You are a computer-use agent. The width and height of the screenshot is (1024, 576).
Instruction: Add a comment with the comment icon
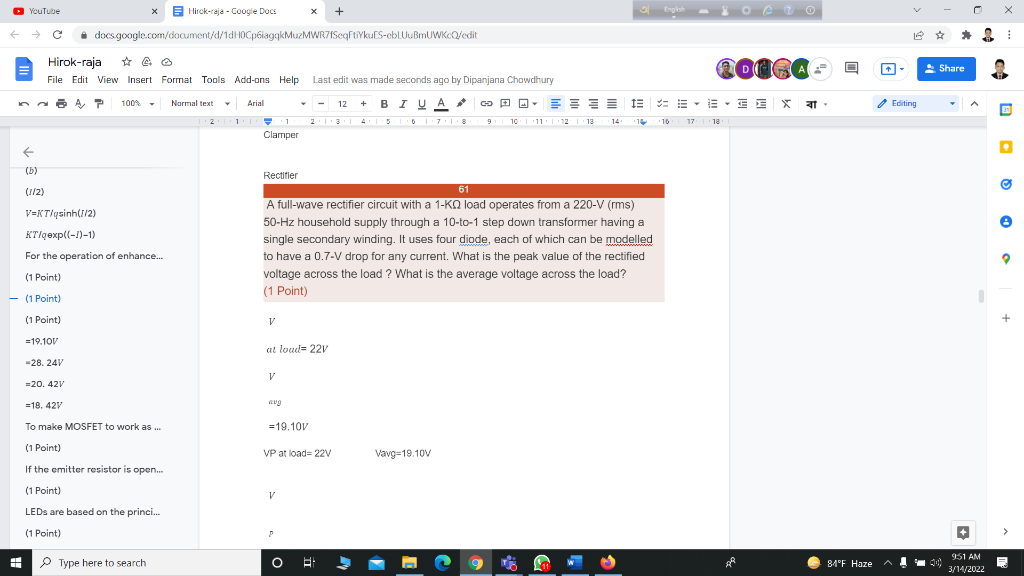click(x=505, y=103)
